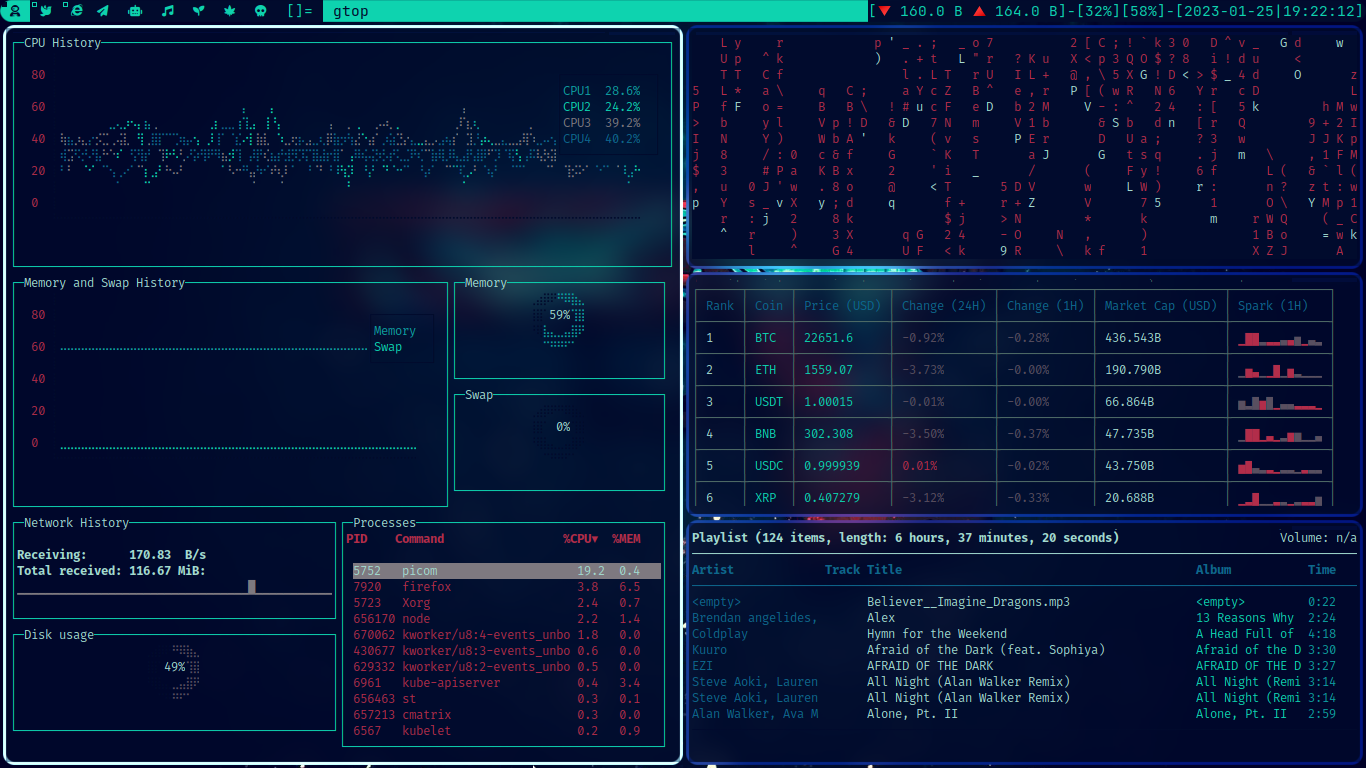Select the sprout icon workspace
This screenshot has width=1366, height=768.
tap(198, 11)
